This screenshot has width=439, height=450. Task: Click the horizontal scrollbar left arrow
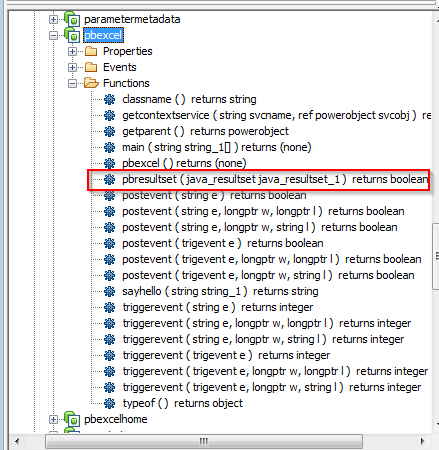[x=17, y=442]
